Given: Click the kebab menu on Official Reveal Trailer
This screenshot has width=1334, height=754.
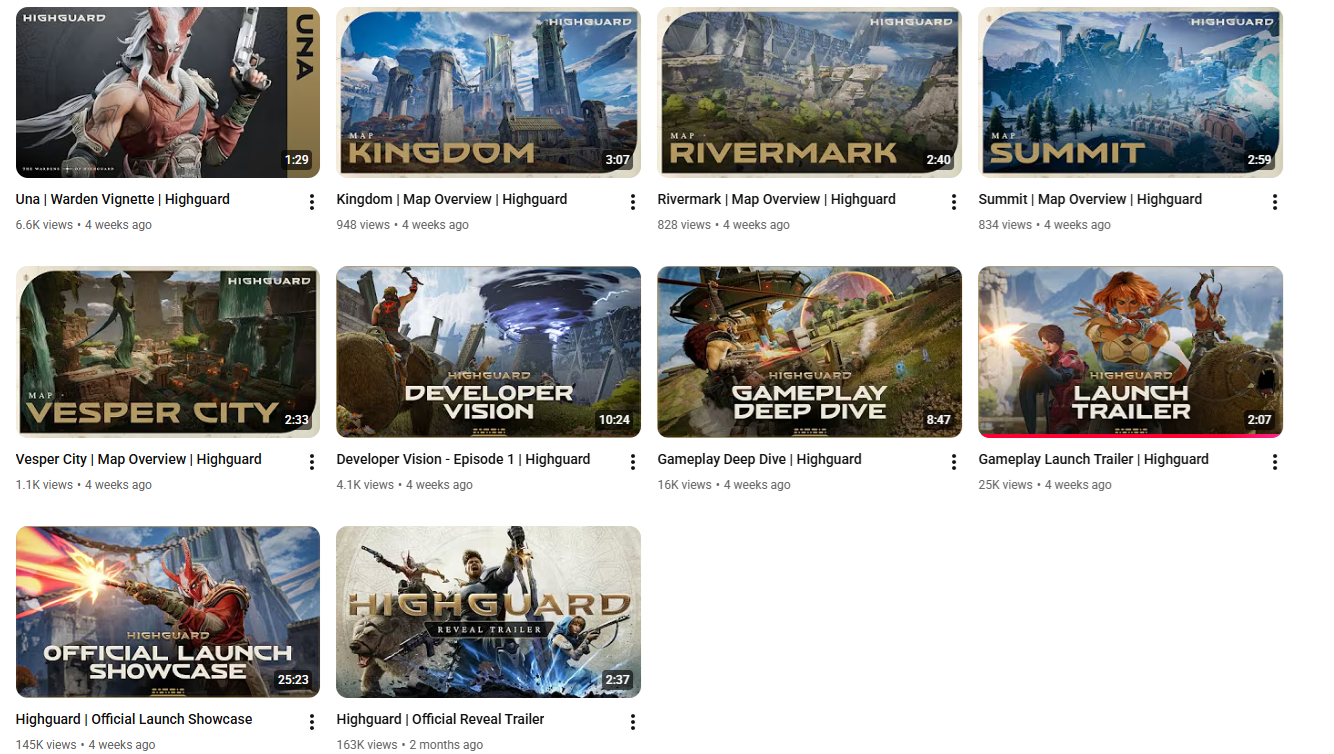Looking at the screenshot, I should tap(632, 721).
